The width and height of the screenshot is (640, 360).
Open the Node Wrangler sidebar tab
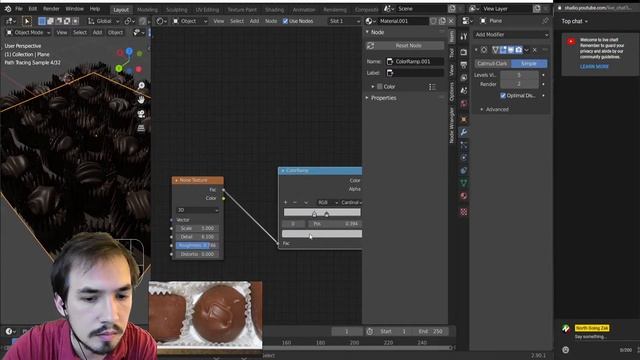click(x=451, y=125)
